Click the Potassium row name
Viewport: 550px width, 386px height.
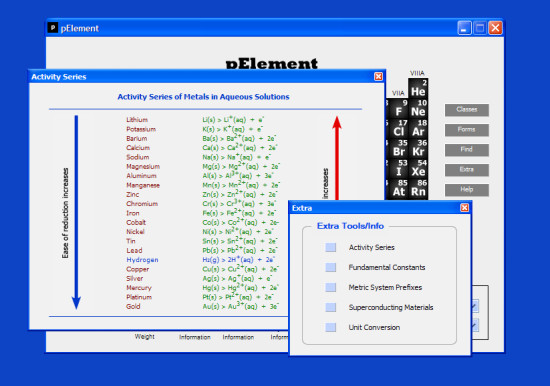pyautogui.click(x=141, y=129)
